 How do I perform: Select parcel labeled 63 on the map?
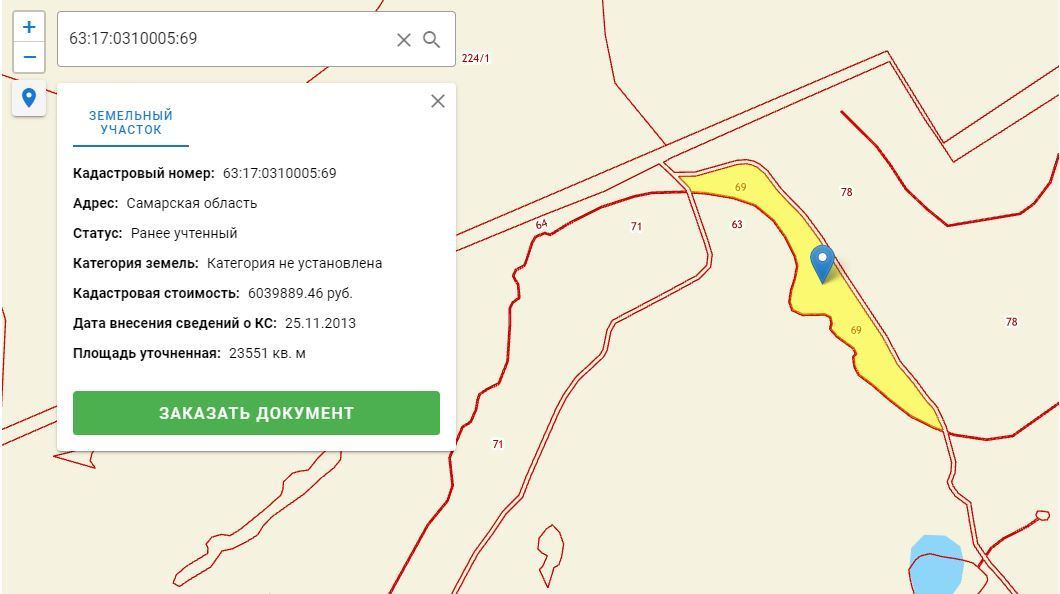pos(737,224)
